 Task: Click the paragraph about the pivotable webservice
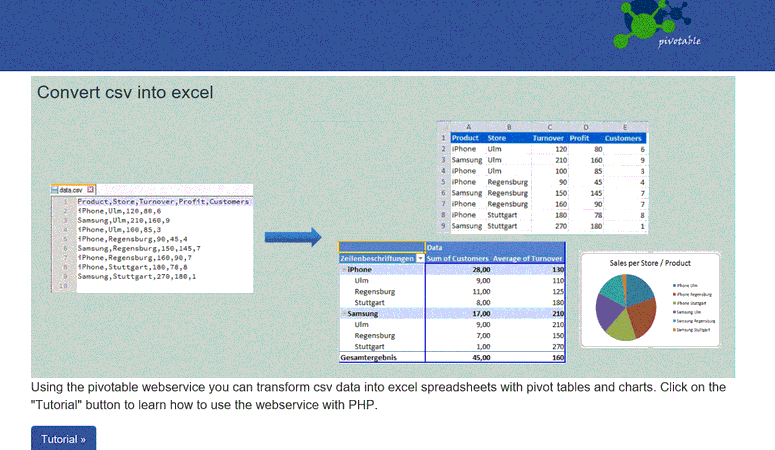pos(378,396)
